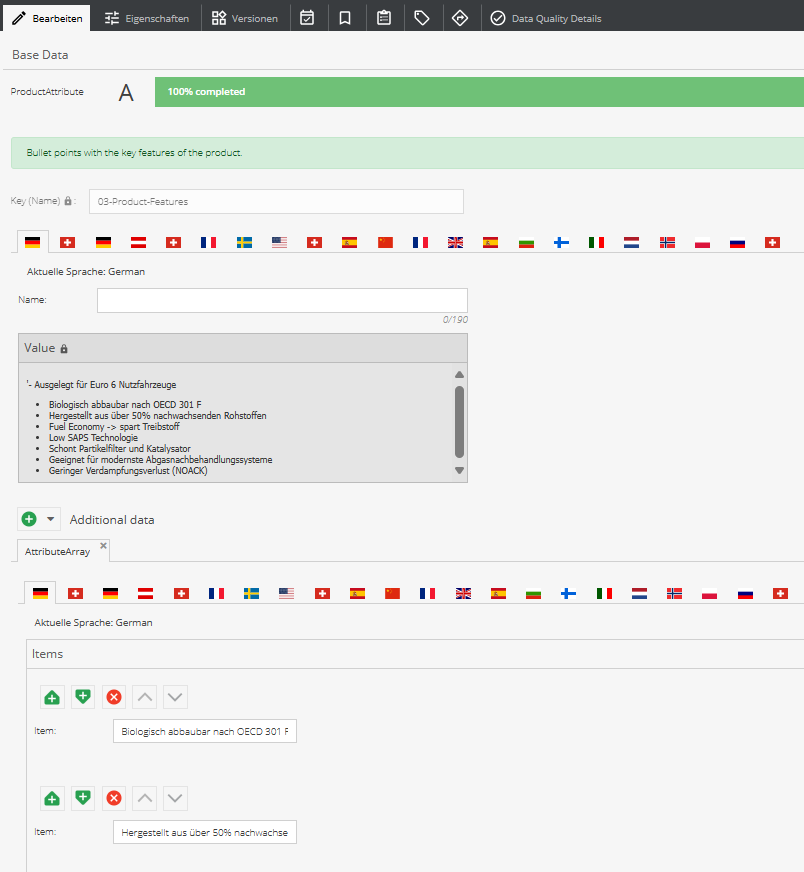Remove the Hergestellt aus über 50% item

click(114, 798)
